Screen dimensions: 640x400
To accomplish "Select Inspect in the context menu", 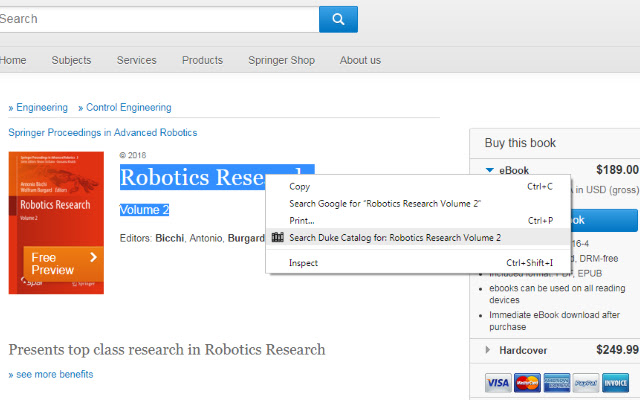I will [x=303, y=263].
